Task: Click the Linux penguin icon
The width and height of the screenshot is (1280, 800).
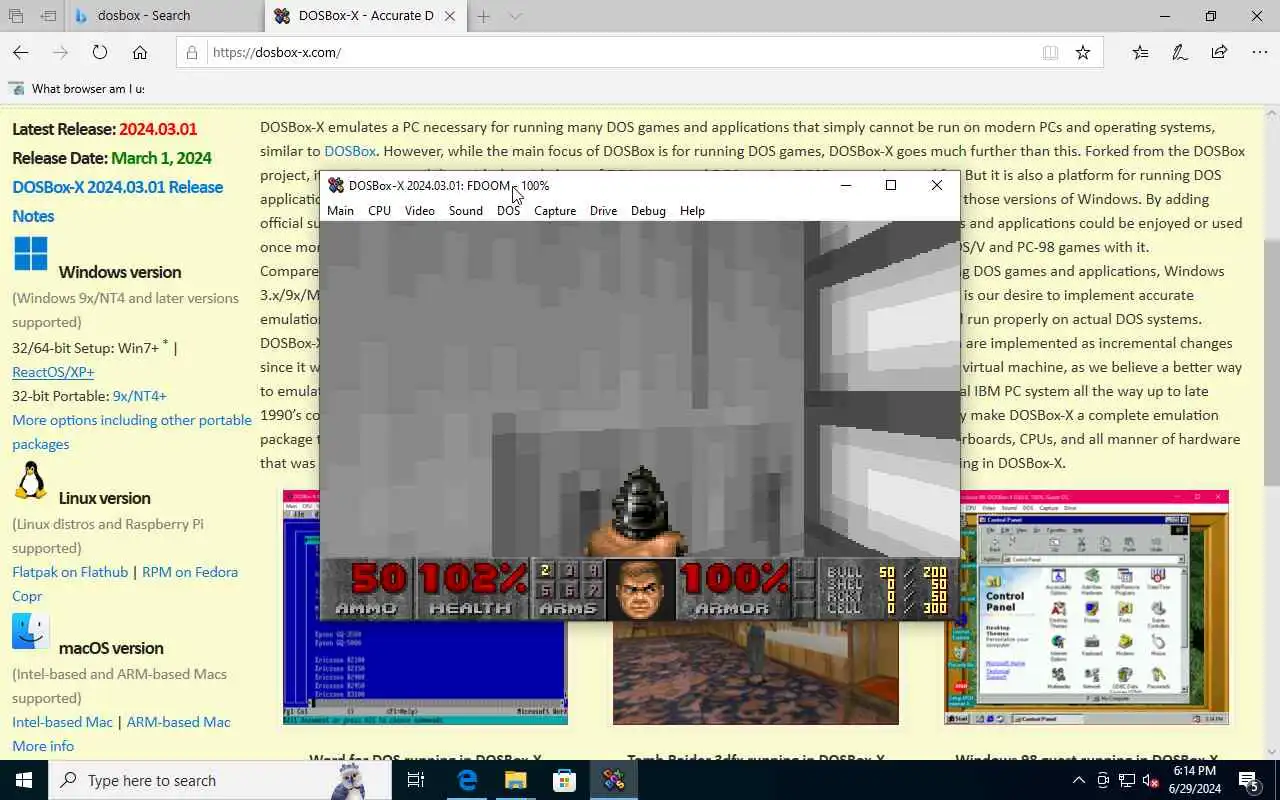Action: tap(31, 481)
